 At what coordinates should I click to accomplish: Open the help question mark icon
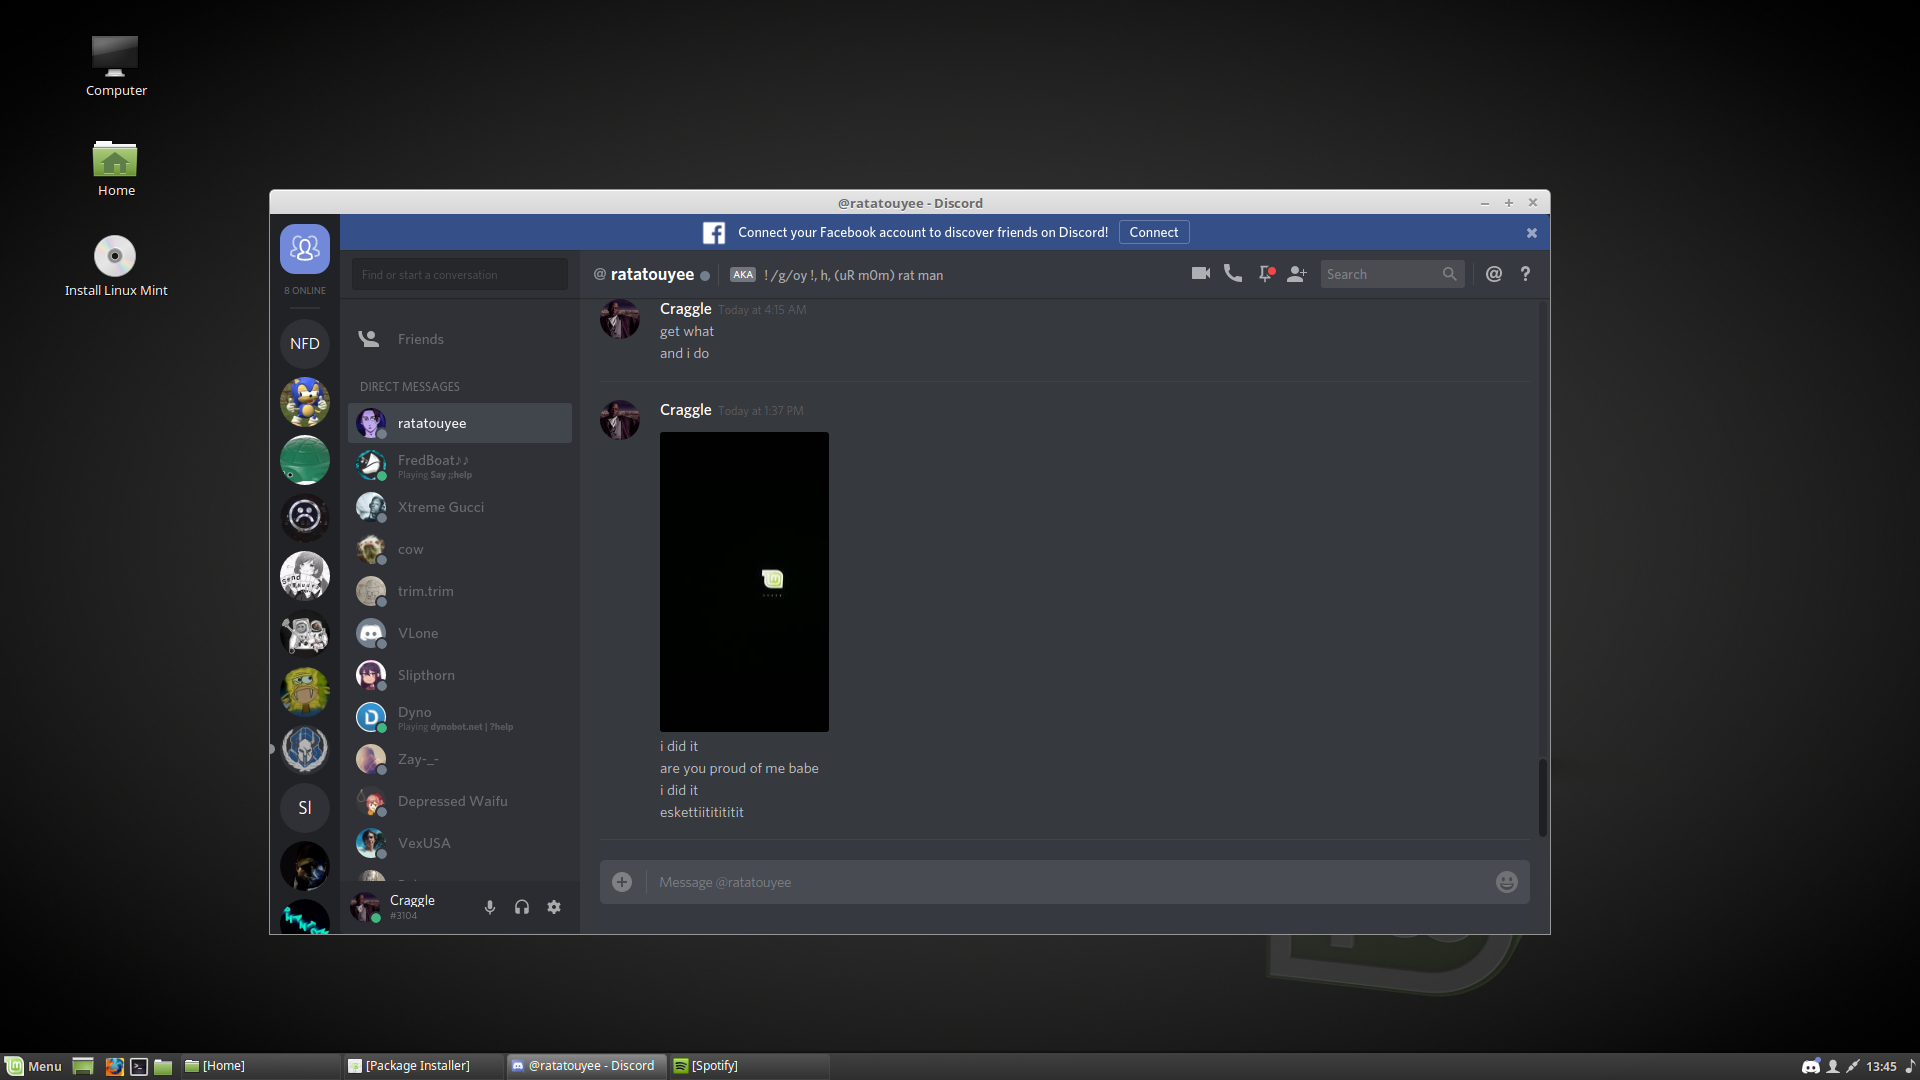(x=1525, y=273)
